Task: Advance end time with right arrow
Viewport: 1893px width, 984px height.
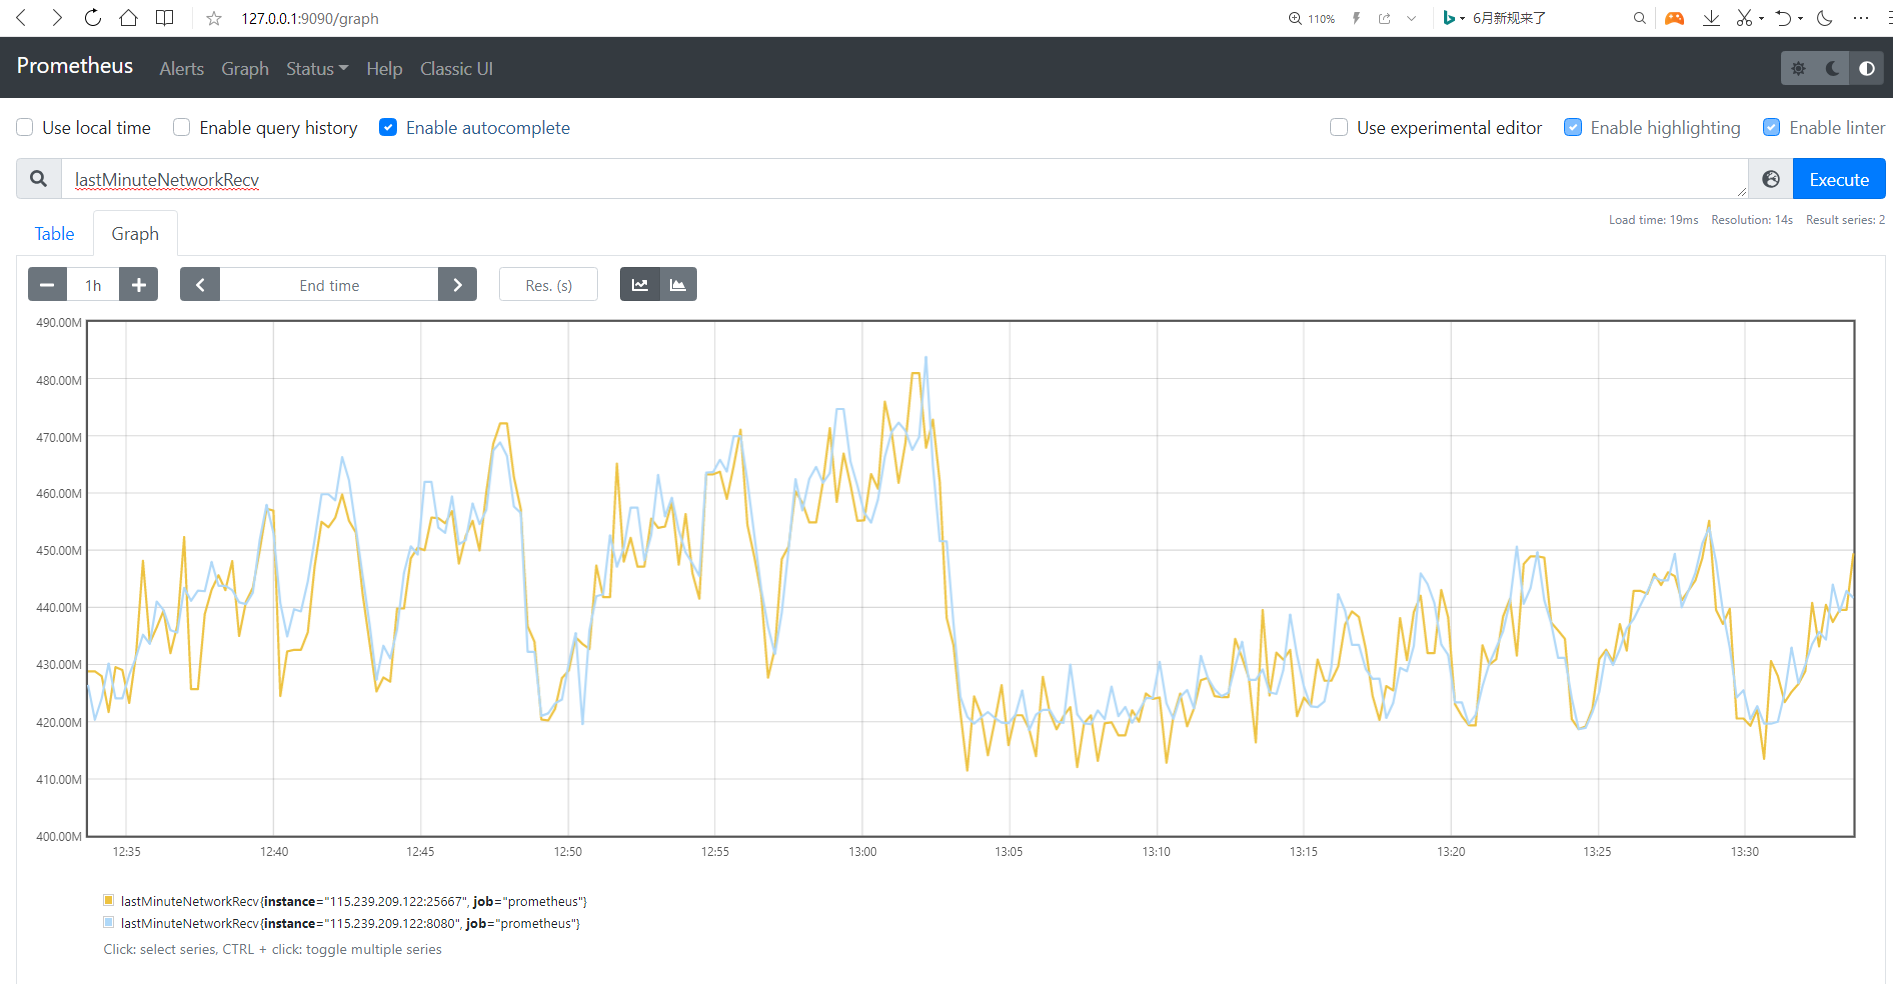Action: [457, 285]
